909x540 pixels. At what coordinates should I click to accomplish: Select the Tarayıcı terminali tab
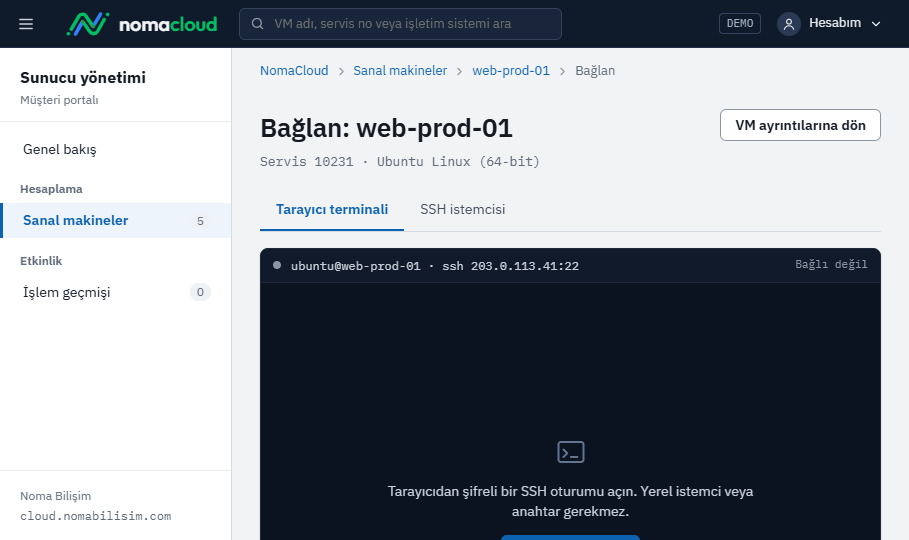click(332, 209)
